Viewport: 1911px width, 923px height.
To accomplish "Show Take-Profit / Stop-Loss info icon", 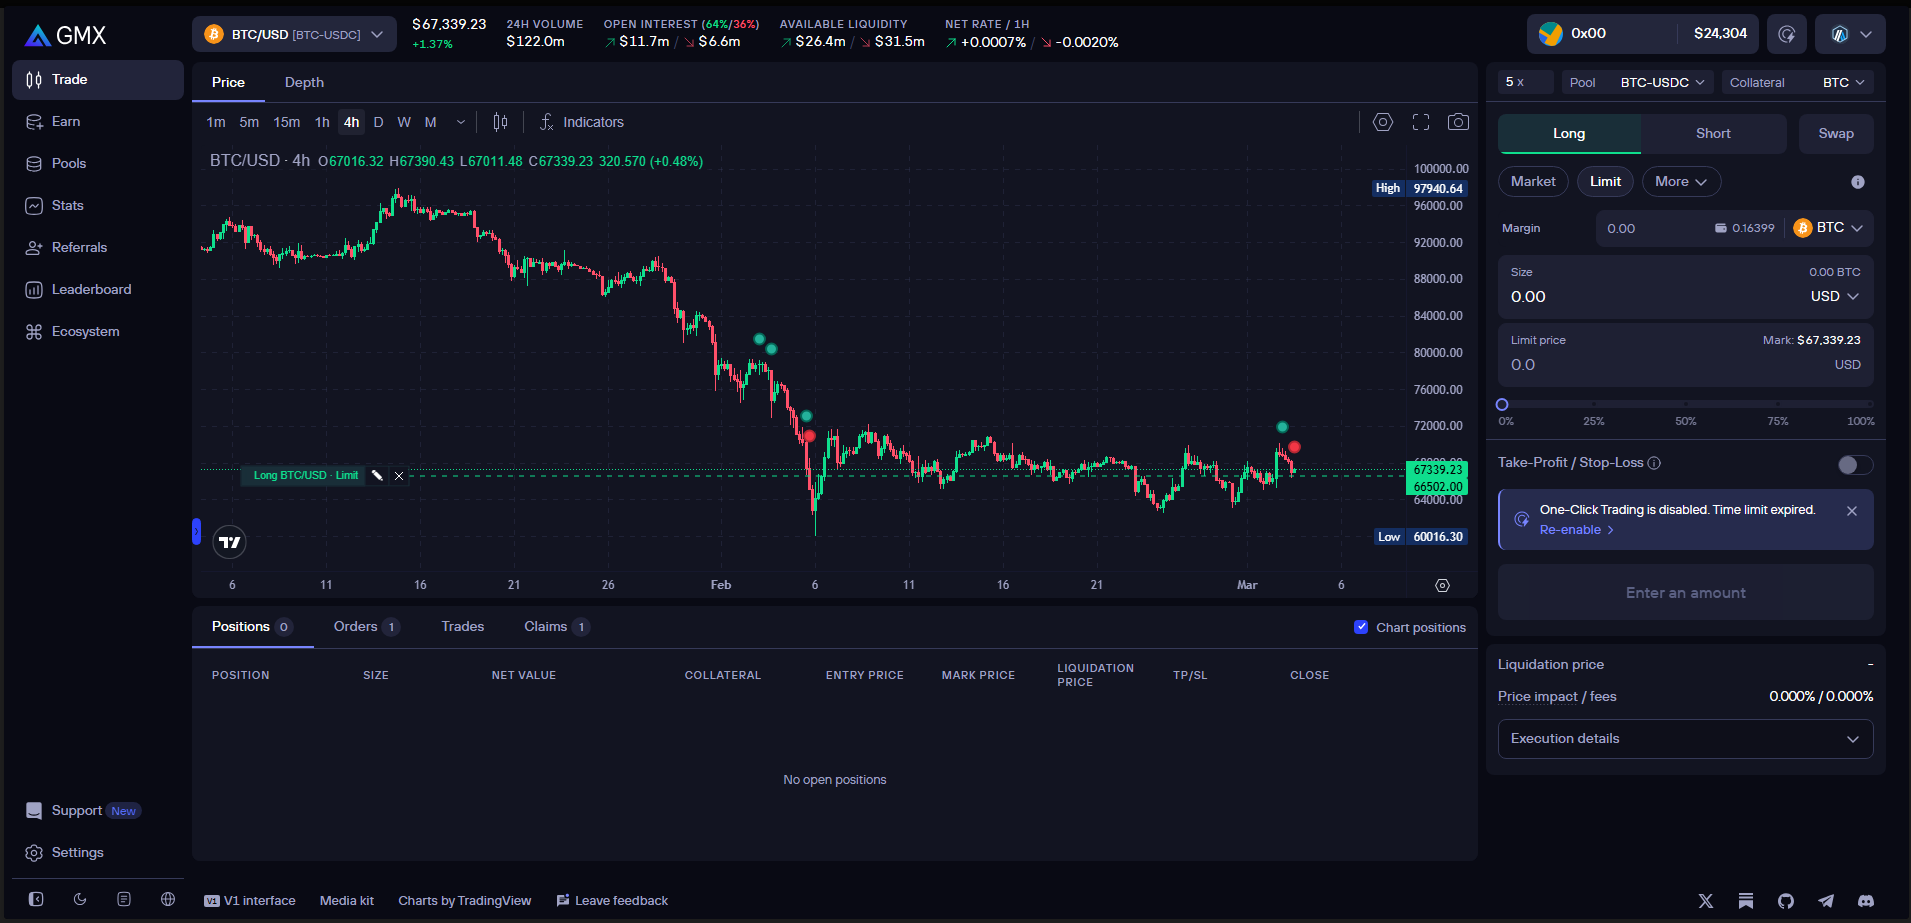I will point(1654,463).
